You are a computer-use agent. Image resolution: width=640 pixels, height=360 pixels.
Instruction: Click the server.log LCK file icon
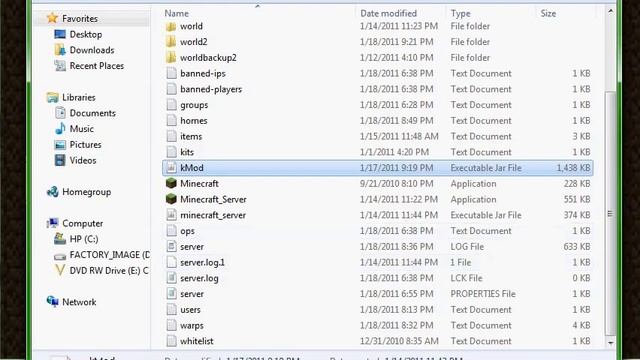171,278
